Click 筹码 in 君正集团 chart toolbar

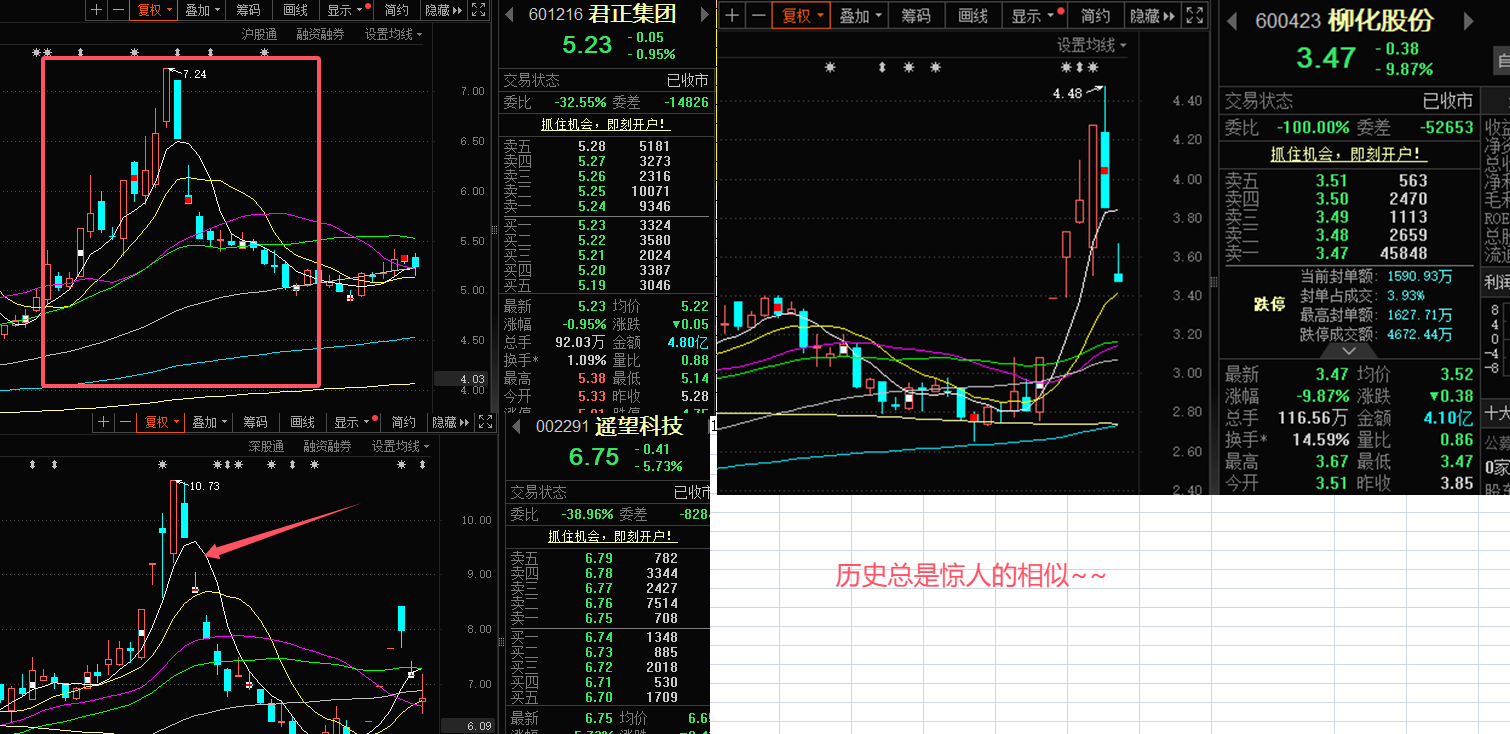pos(249,10)
